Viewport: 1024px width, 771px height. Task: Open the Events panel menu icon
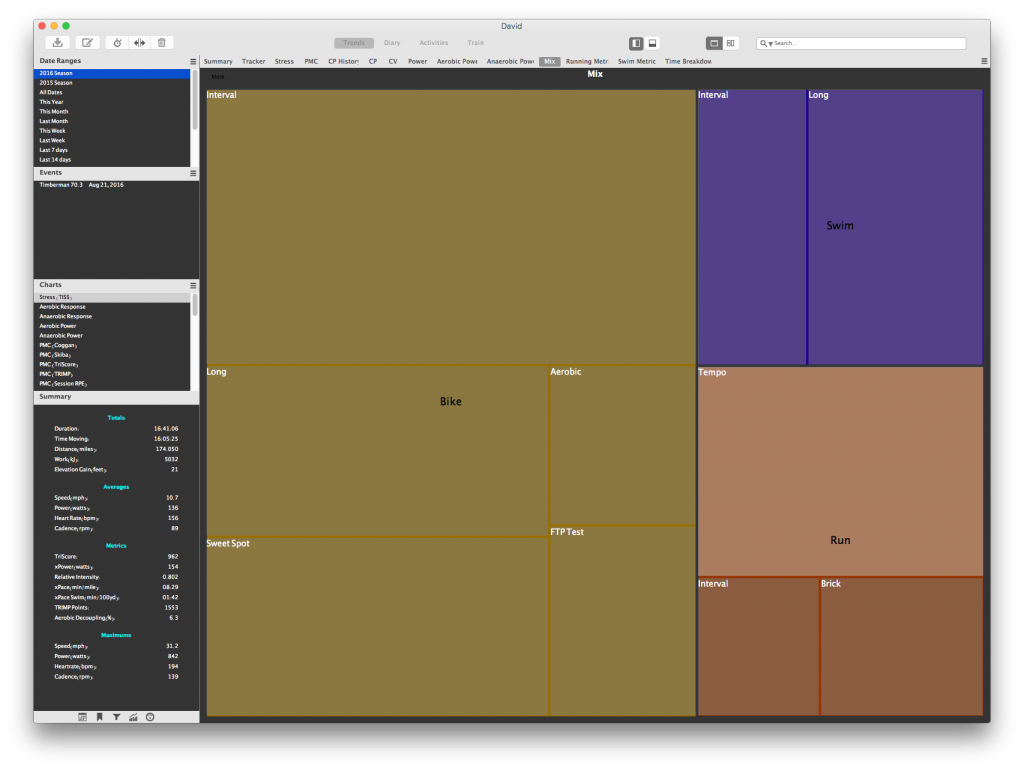click(193, 173)
